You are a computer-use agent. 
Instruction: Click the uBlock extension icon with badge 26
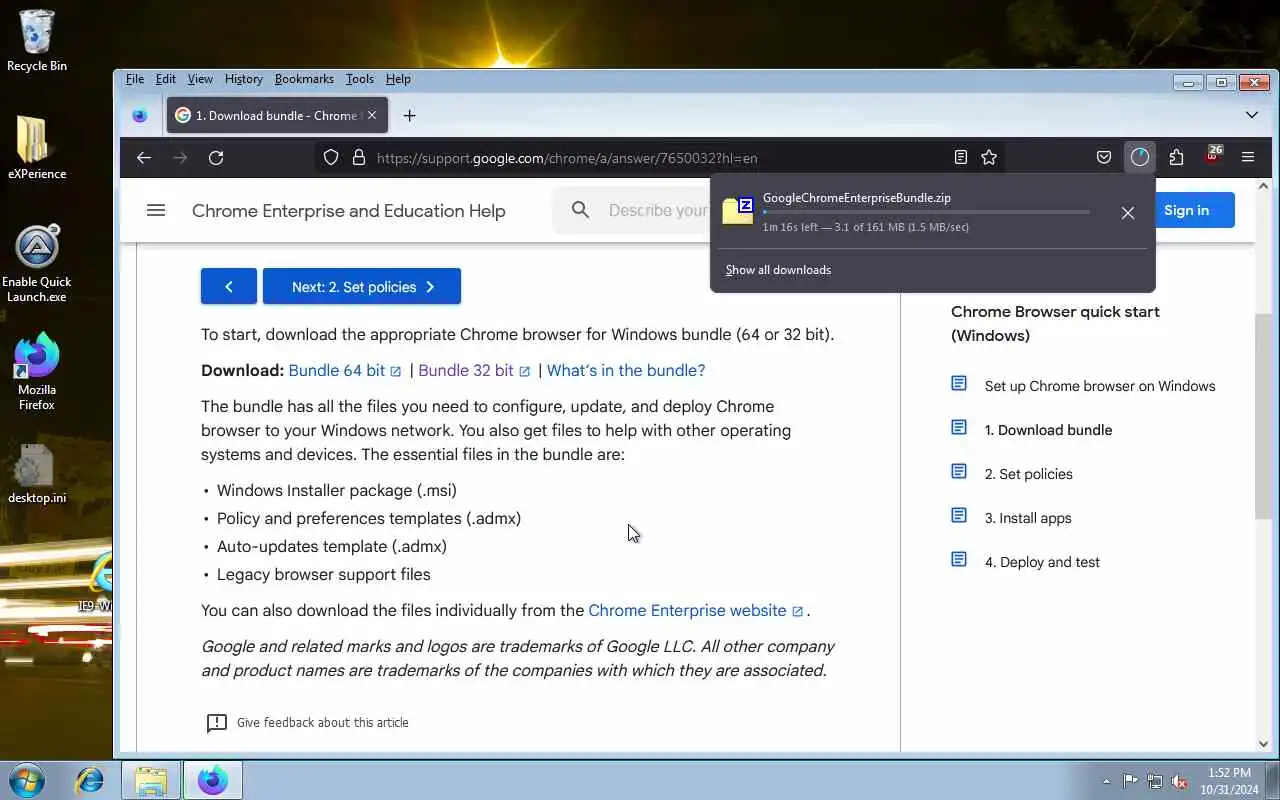(x=1212, y=155)
